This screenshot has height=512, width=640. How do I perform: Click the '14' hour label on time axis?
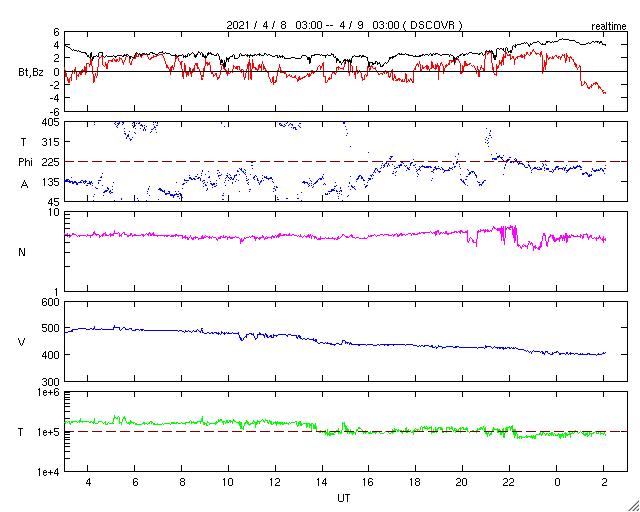322,482
